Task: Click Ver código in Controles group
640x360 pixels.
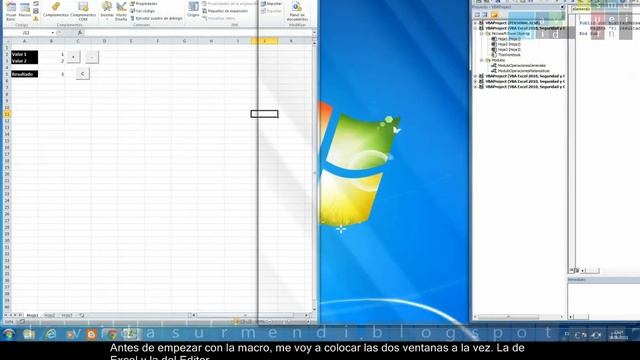Action: point(142,11)
